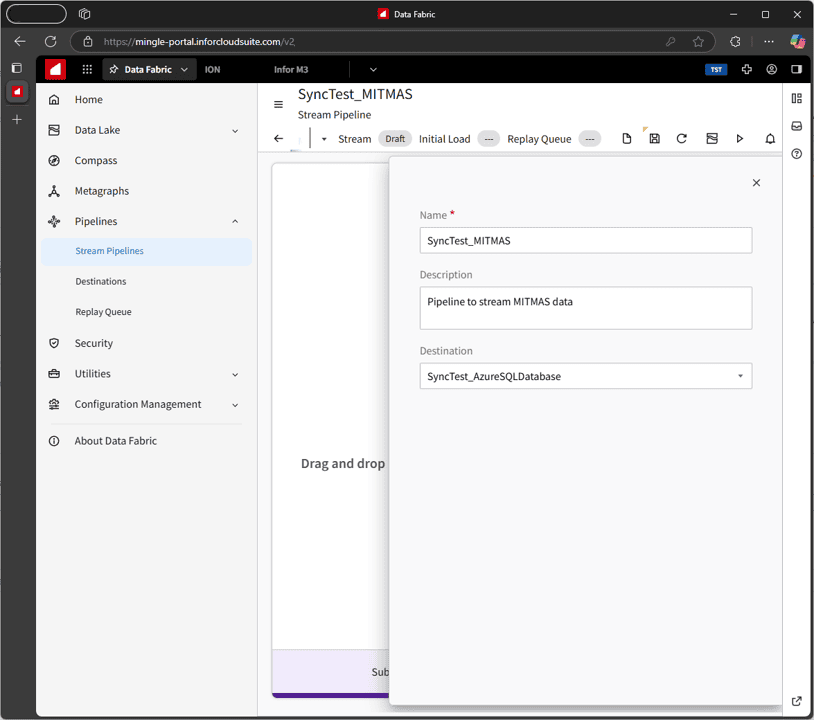
Task: Open the app launcher grid menu
Action: (x=87, y=69)
